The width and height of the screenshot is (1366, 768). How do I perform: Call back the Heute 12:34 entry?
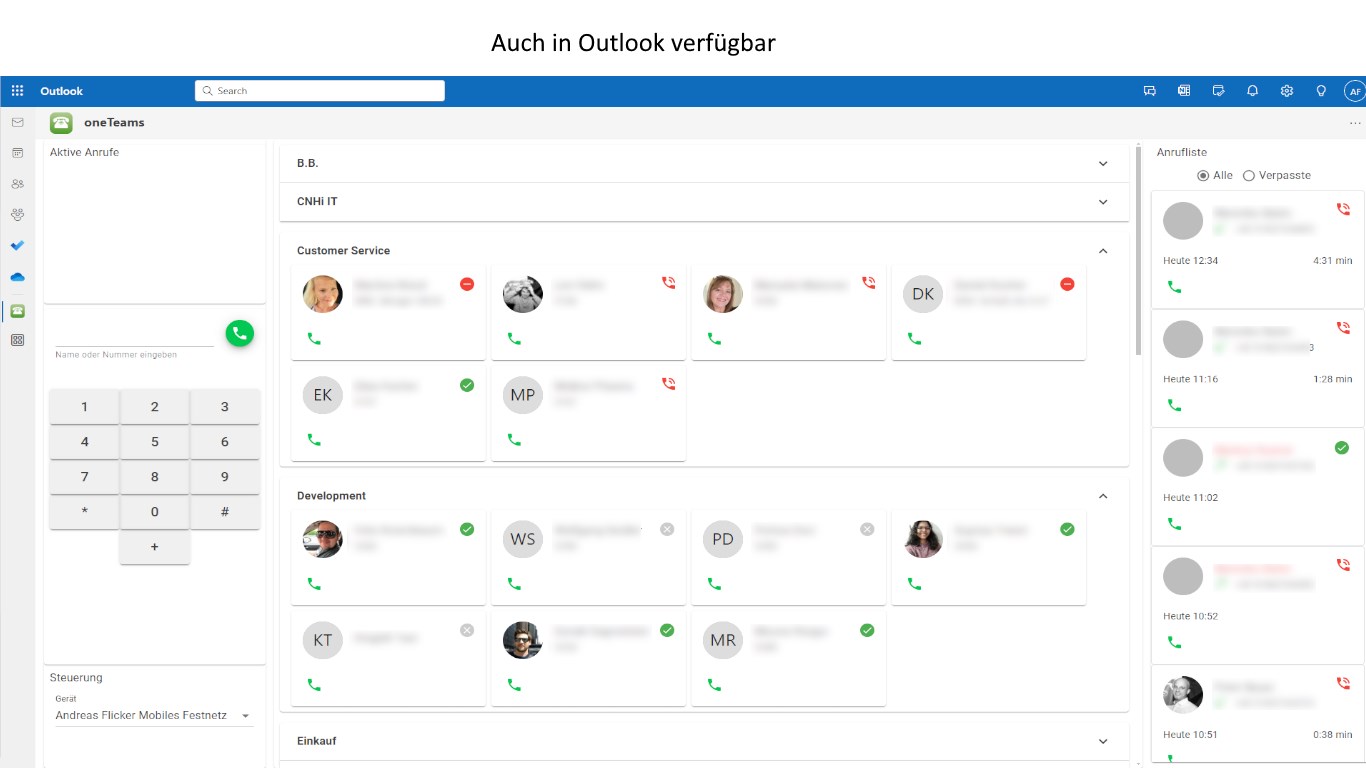(1175, 287)
